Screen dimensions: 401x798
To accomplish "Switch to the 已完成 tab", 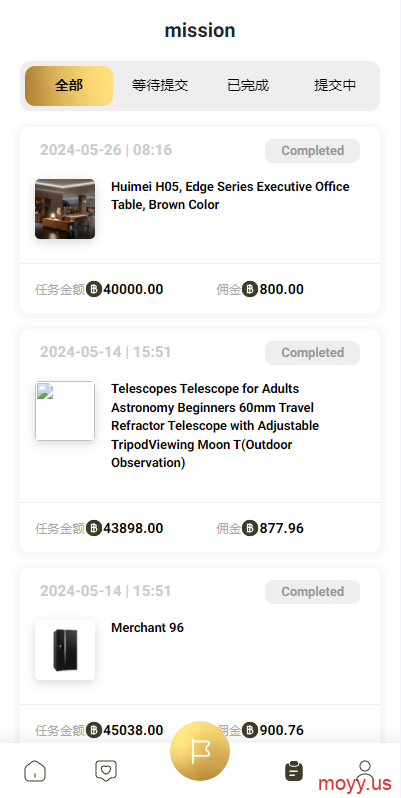I will point(248,86).
